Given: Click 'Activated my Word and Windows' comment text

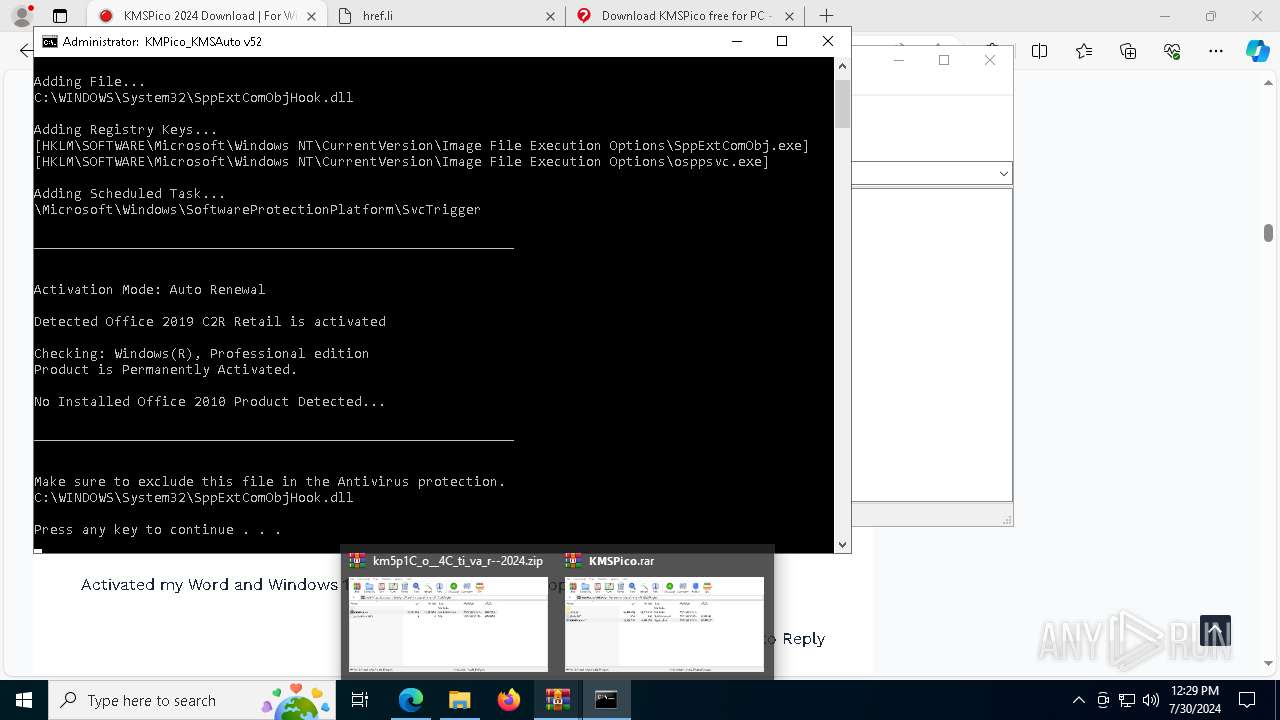Looking at the screenshot, I should [x=209, y=585].
